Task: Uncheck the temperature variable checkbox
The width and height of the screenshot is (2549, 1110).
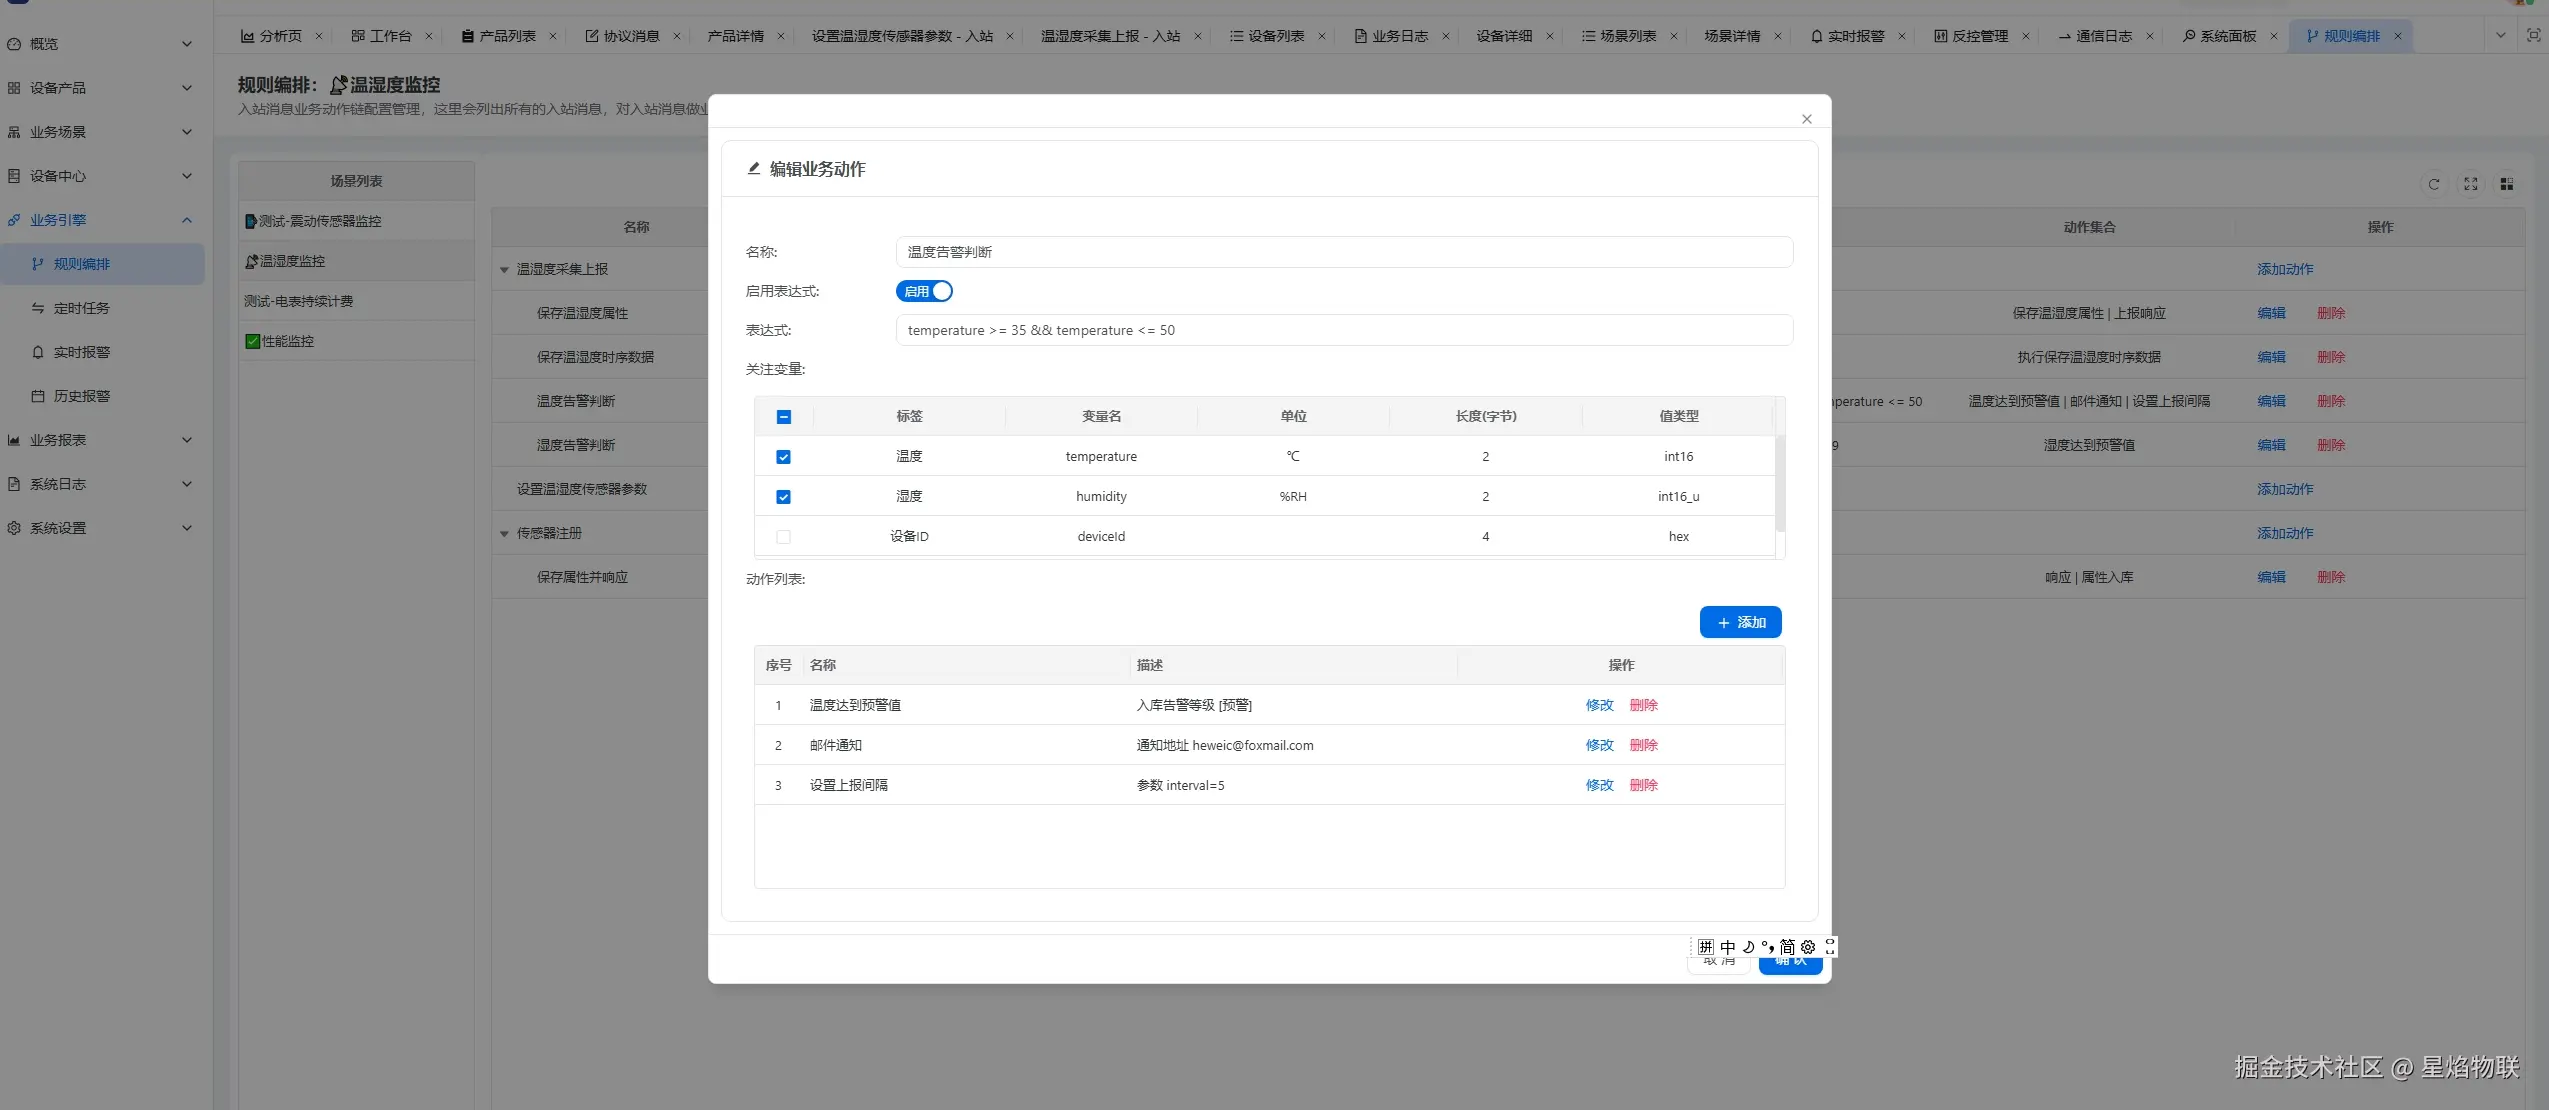Action: pyautogui.click(x=783, y=457)
